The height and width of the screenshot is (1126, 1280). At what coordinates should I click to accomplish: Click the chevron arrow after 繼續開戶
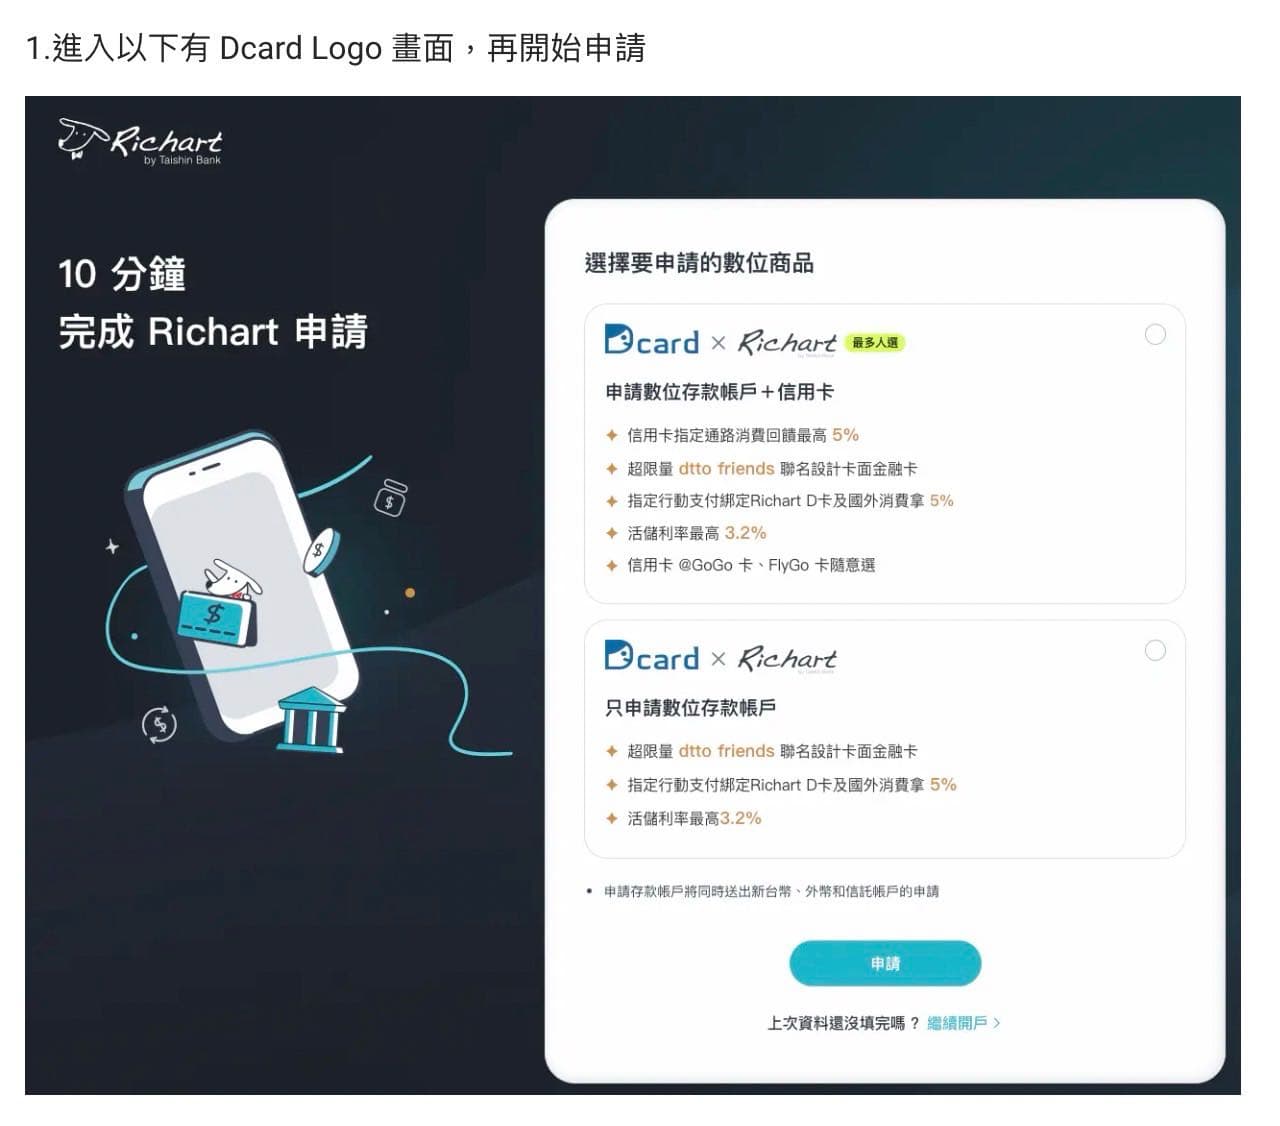coord(997,1023)
